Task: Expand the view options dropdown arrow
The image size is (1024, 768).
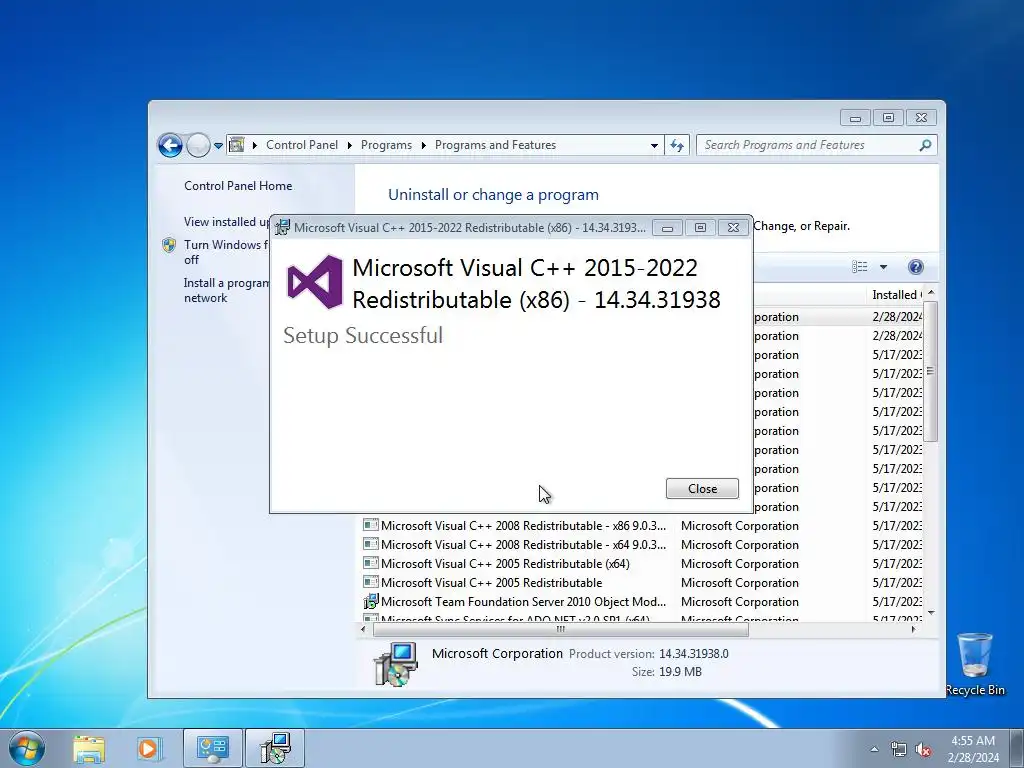Action: click(x=883, y=266)
